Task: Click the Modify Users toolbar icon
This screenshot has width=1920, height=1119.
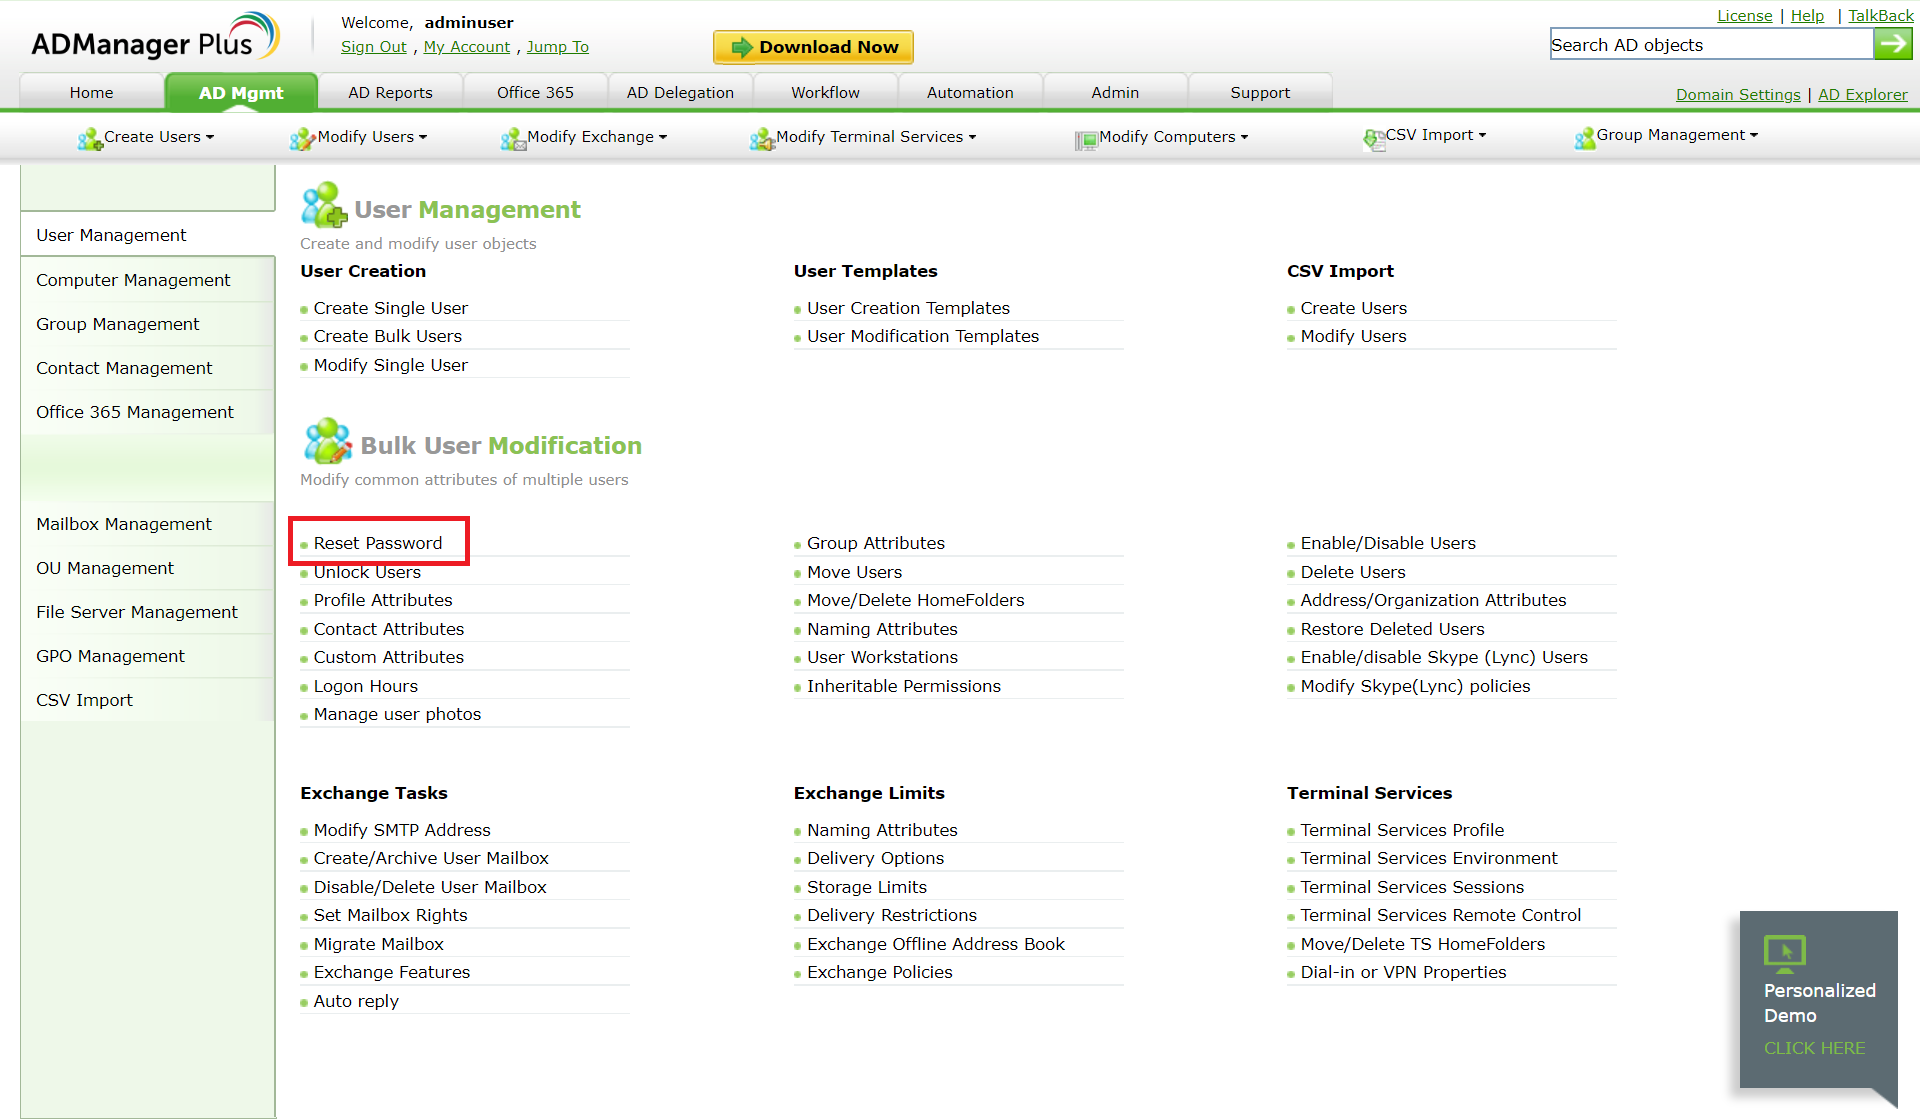Action: [x=302, y=138]
